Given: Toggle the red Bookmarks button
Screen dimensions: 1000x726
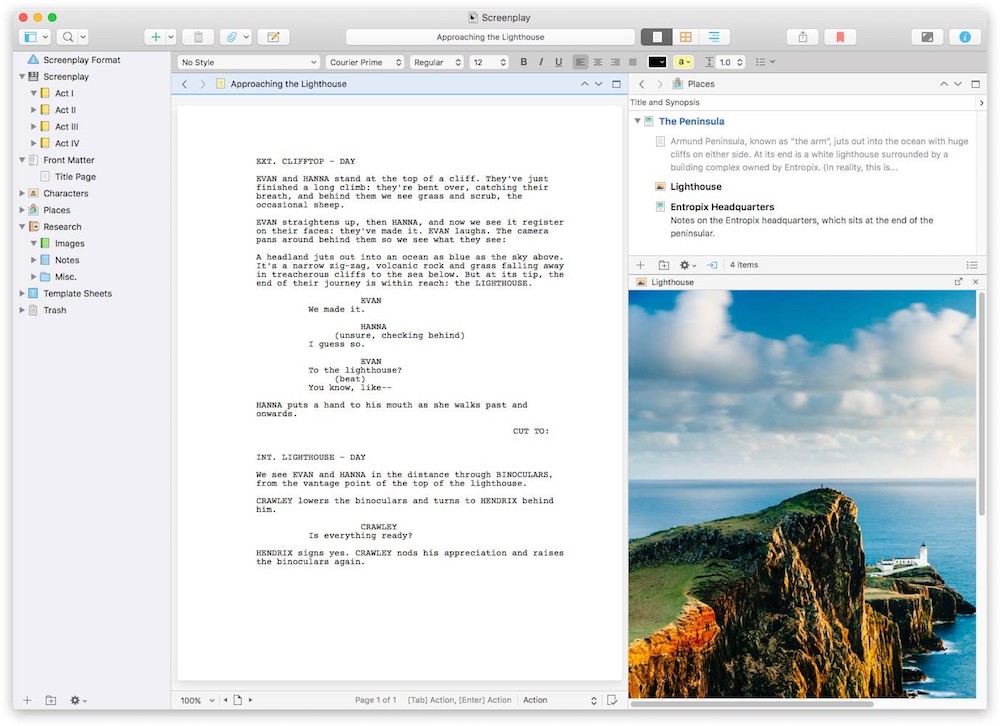Looking at the screenshot, I should click(x=840, y=37).
